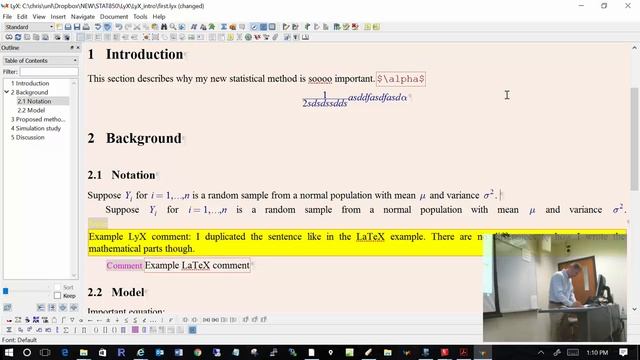Image resolution: width=640 pixels, height=360 pixels.
Task: Click the "2.1 Notation" heading in document
Action: coord(121,175)
